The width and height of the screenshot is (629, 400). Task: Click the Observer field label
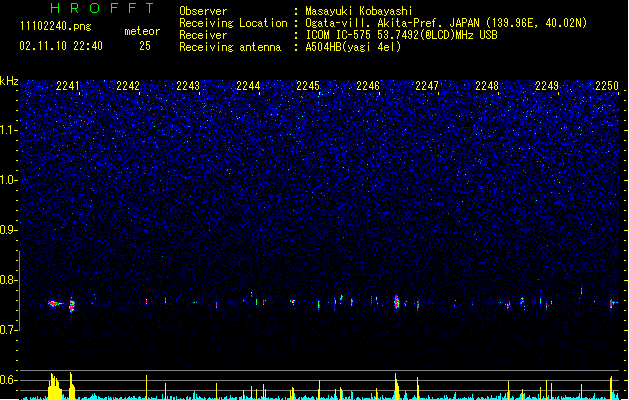(203, 11)
